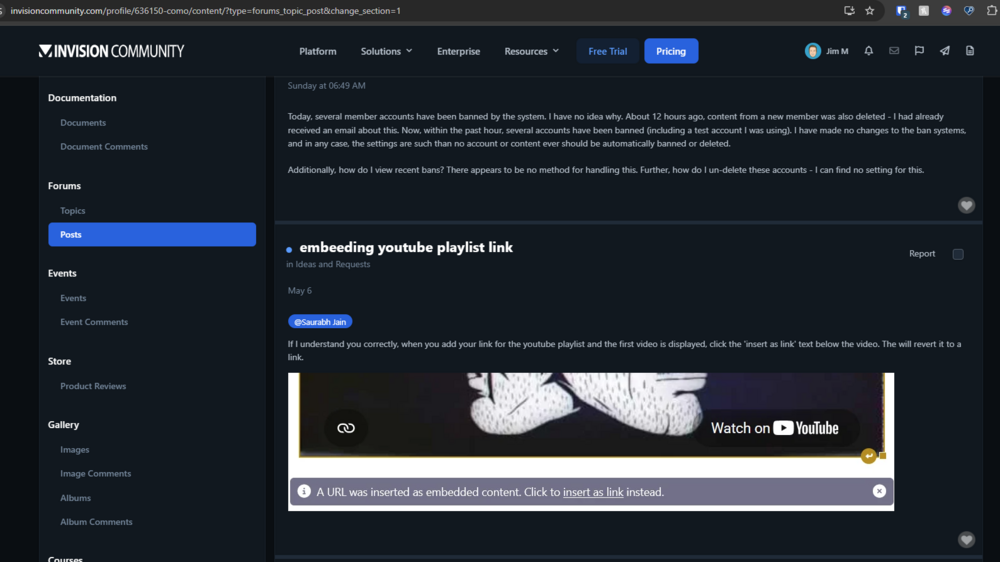Open the Platform menu item
Screen dimensions: 1000x562
[318, 51]
